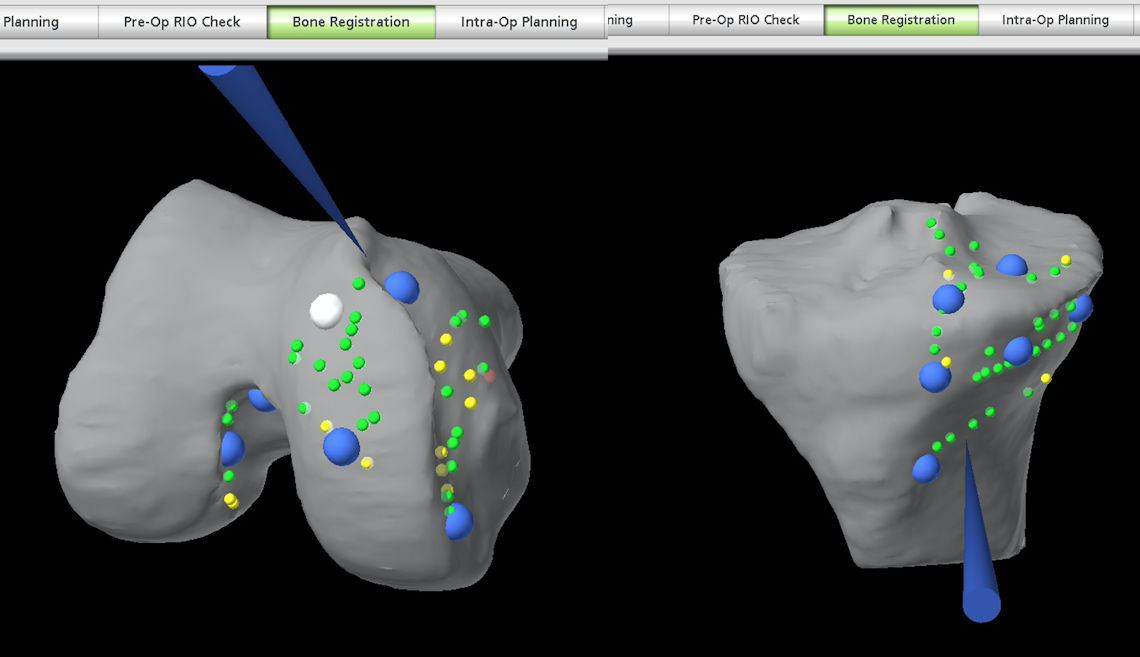Select blue sphere beside femur probe tip
Viewport: 1140px width, 657px height.
pos(402,287)
